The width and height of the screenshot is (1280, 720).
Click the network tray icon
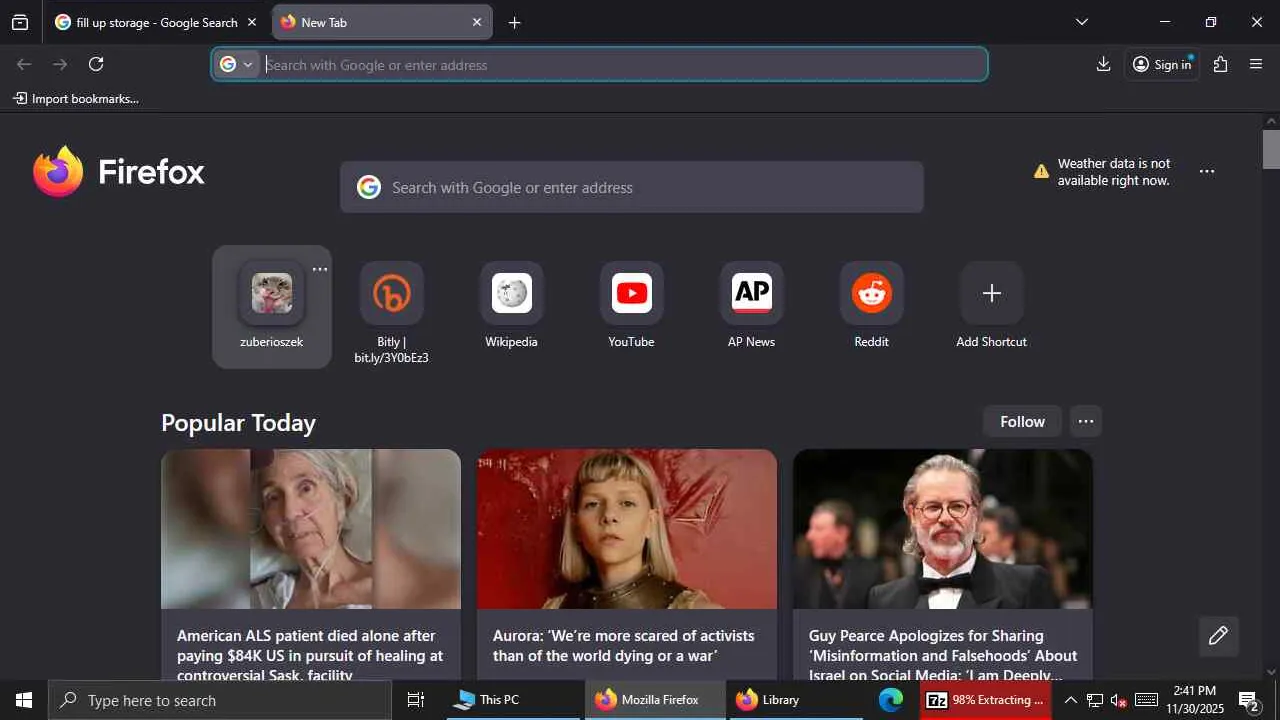(x=1095, y=700)
